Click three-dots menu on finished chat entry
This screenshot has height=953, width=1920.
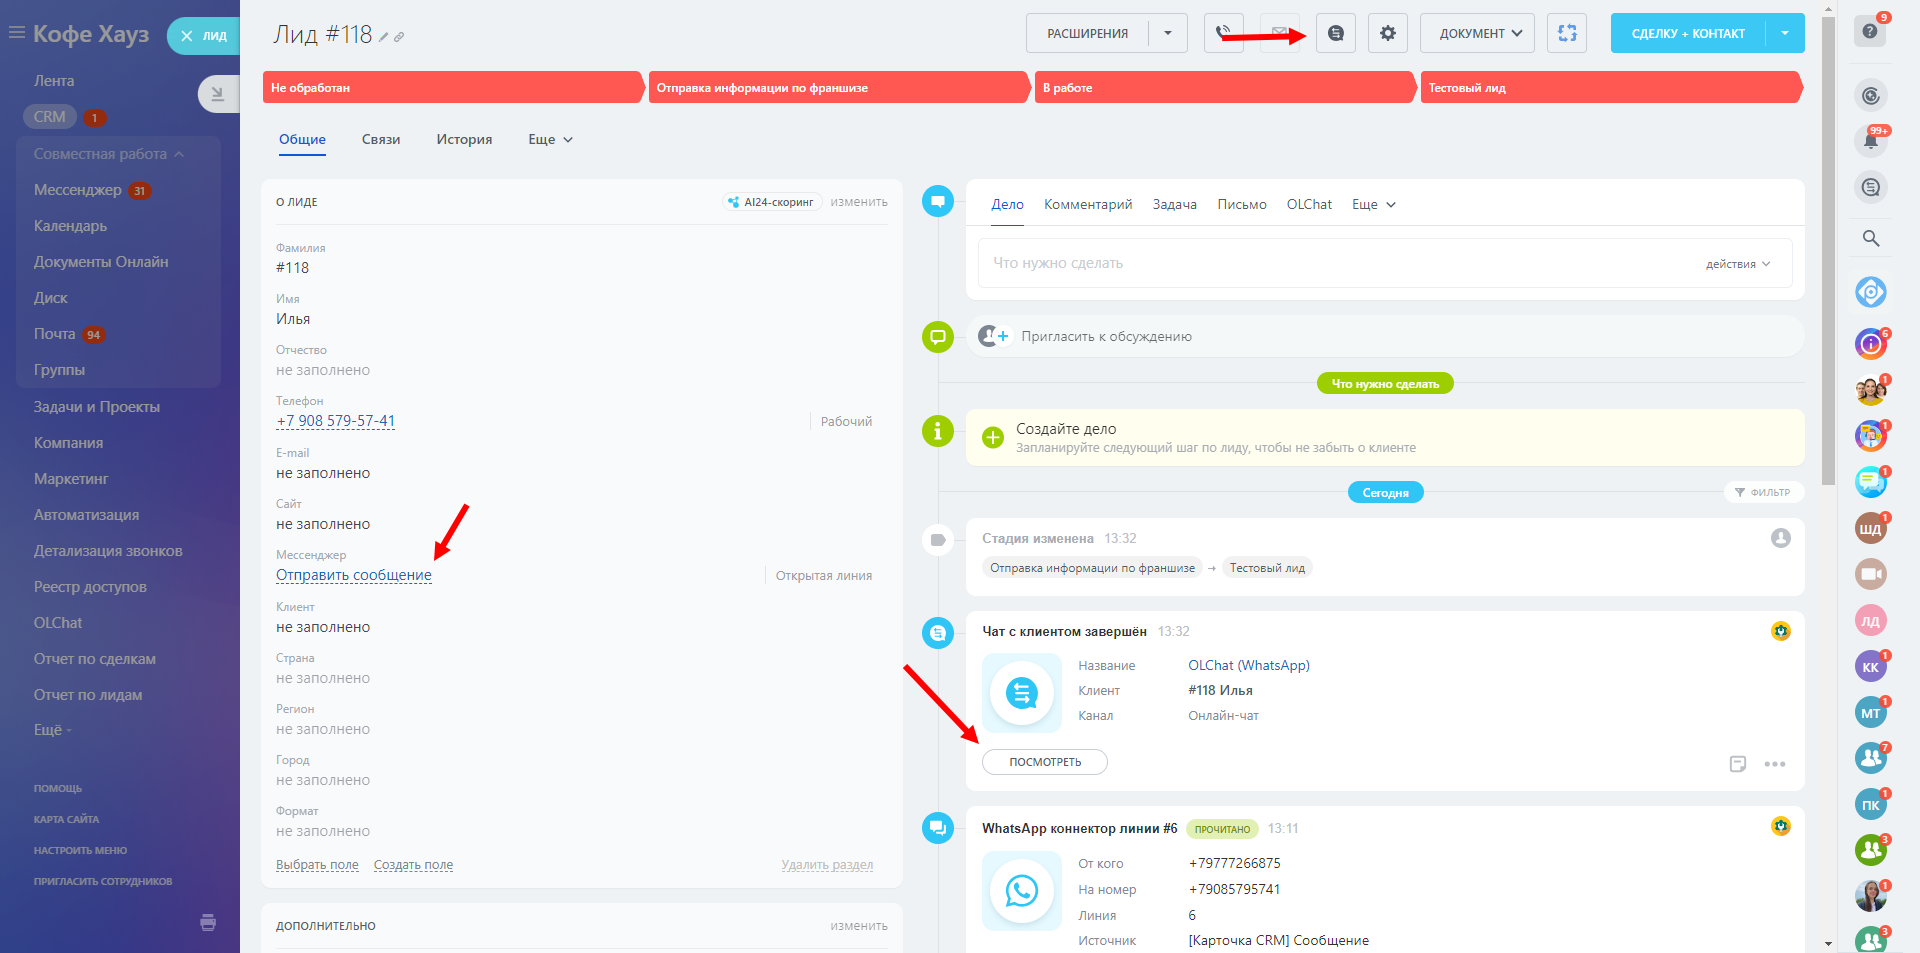(x=1774, y=764)
